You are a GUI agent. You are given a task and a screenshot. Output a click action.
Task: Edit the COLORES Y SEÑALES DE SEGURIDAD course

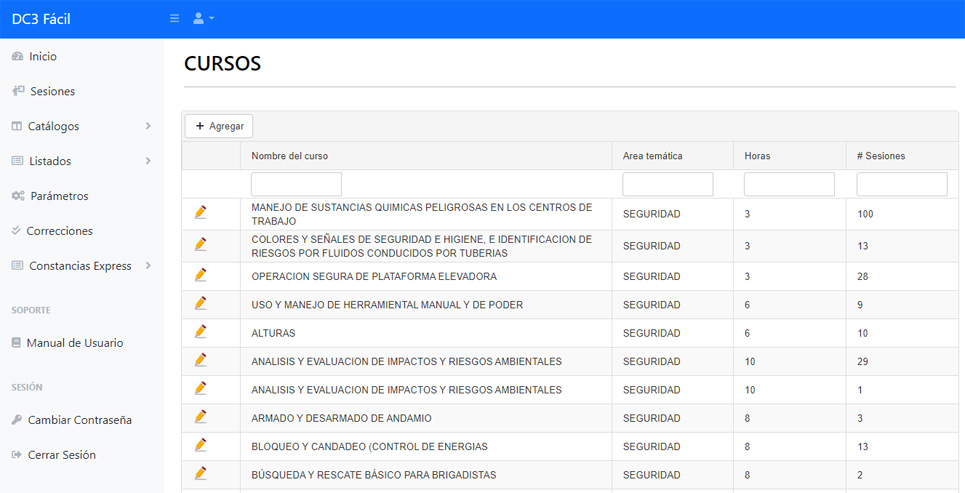point(201,245)
